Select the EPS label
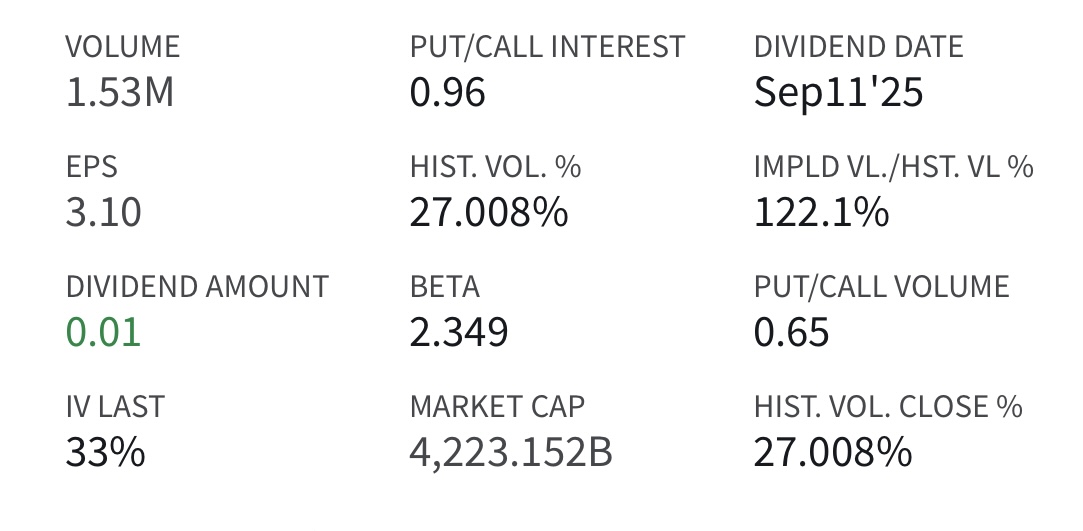 tap(92, 167)
